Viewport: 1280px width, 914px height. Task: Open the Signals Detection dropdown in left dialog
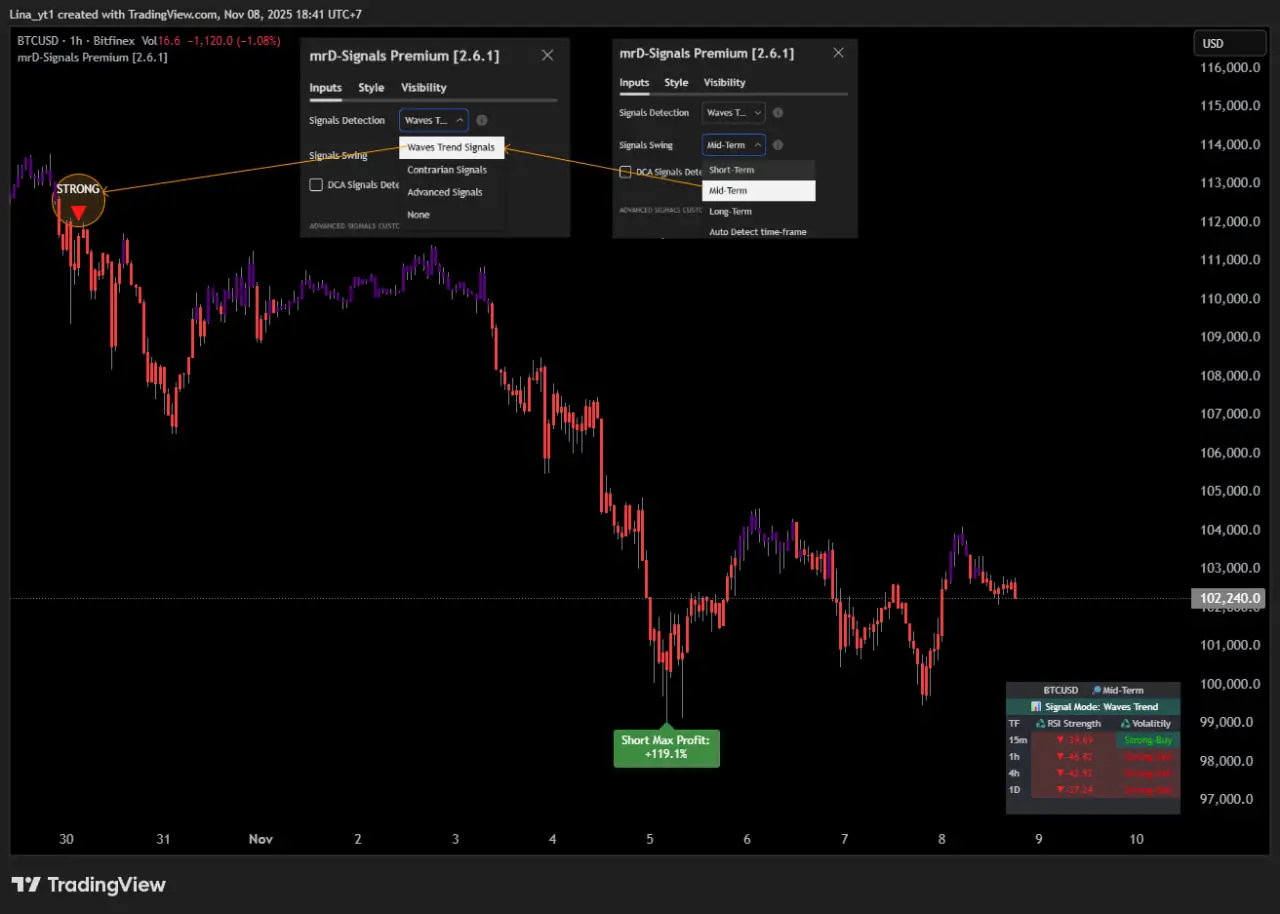434,120
